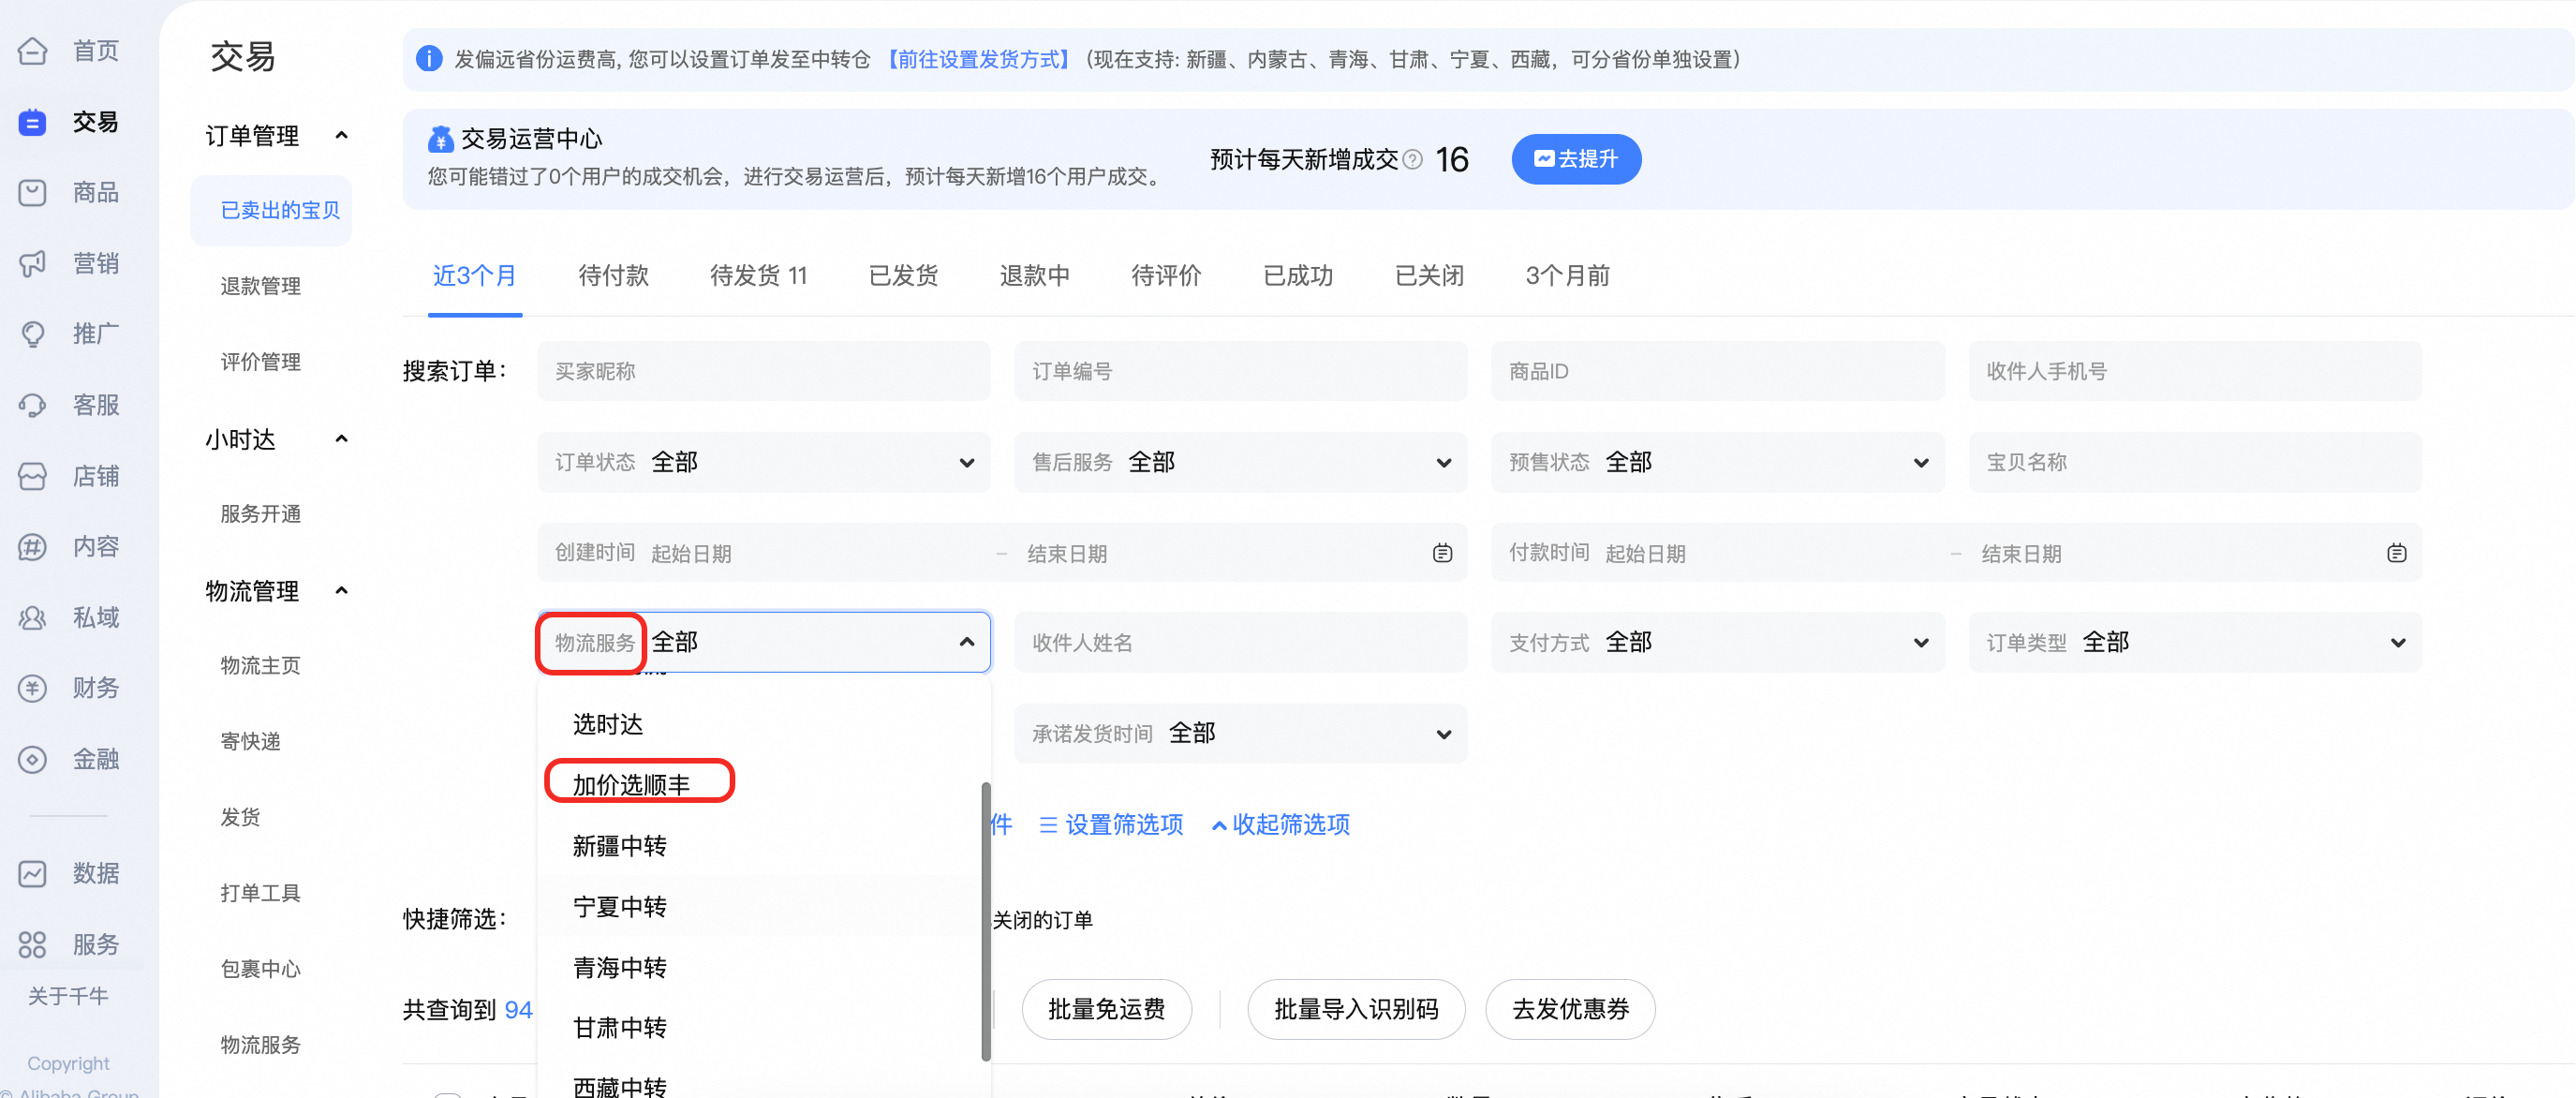The image size is (2576, 1098).
Task: Open 寄快递 in the side menu
Action: [250, 741]
